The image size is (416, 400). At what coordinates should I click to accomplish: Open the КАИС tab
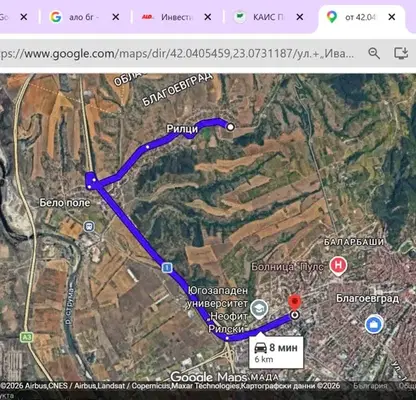(x=263, y=17)
